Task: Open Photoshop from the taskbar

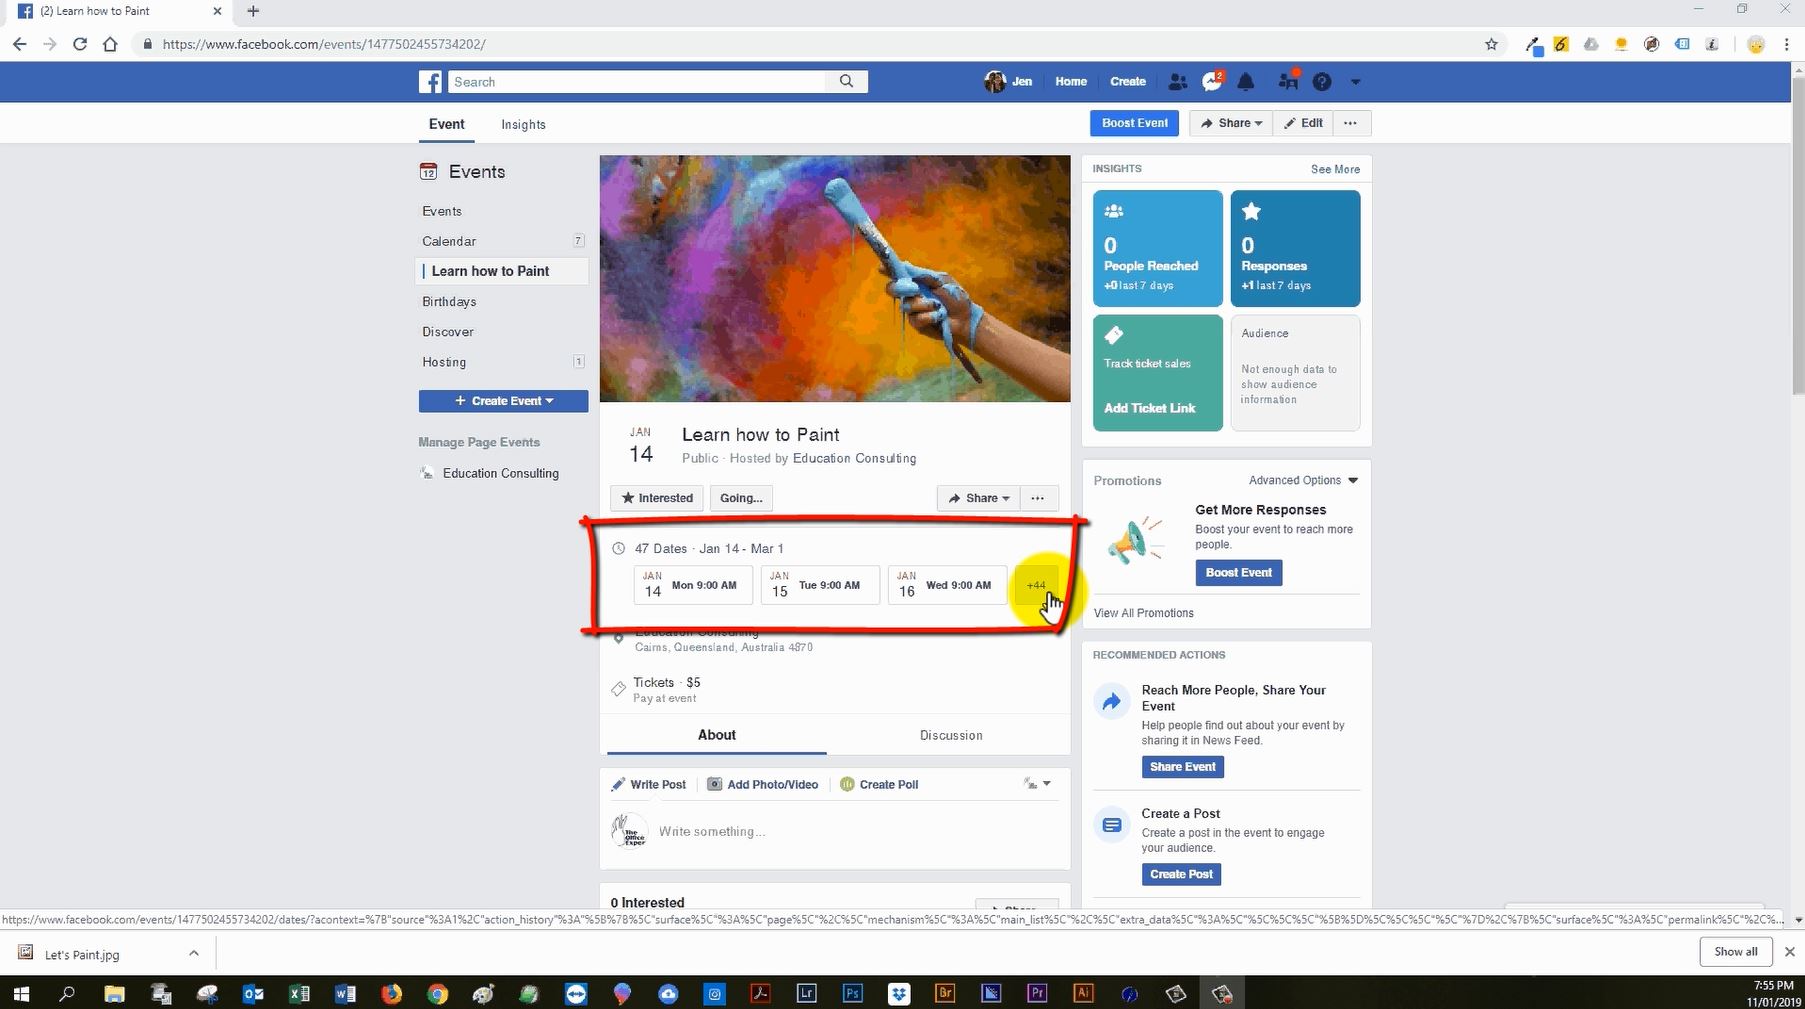Action: click(853, 993)
